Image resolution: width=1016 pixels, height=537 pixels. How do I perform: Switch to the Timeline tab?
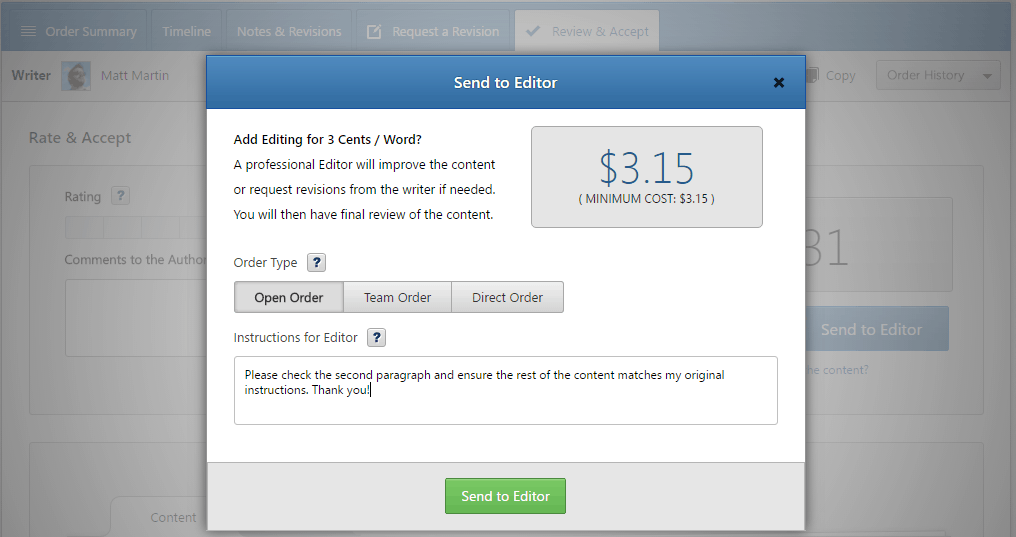click(x=186, y=32)
